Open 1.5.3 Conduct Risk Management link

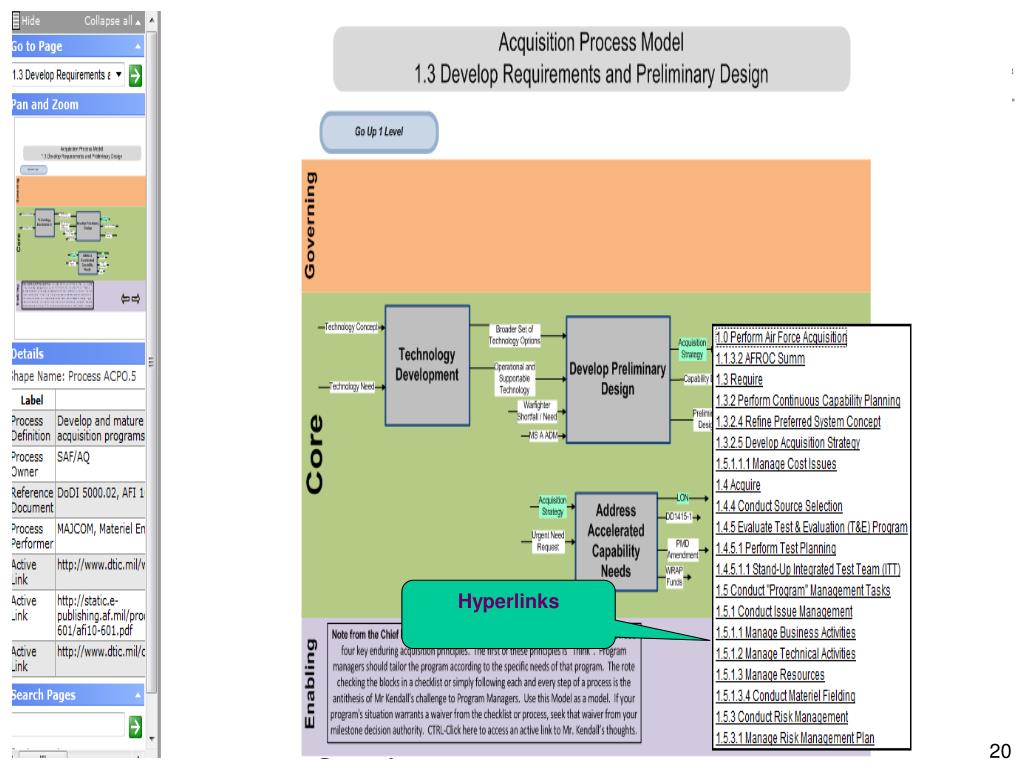point(782,717)
